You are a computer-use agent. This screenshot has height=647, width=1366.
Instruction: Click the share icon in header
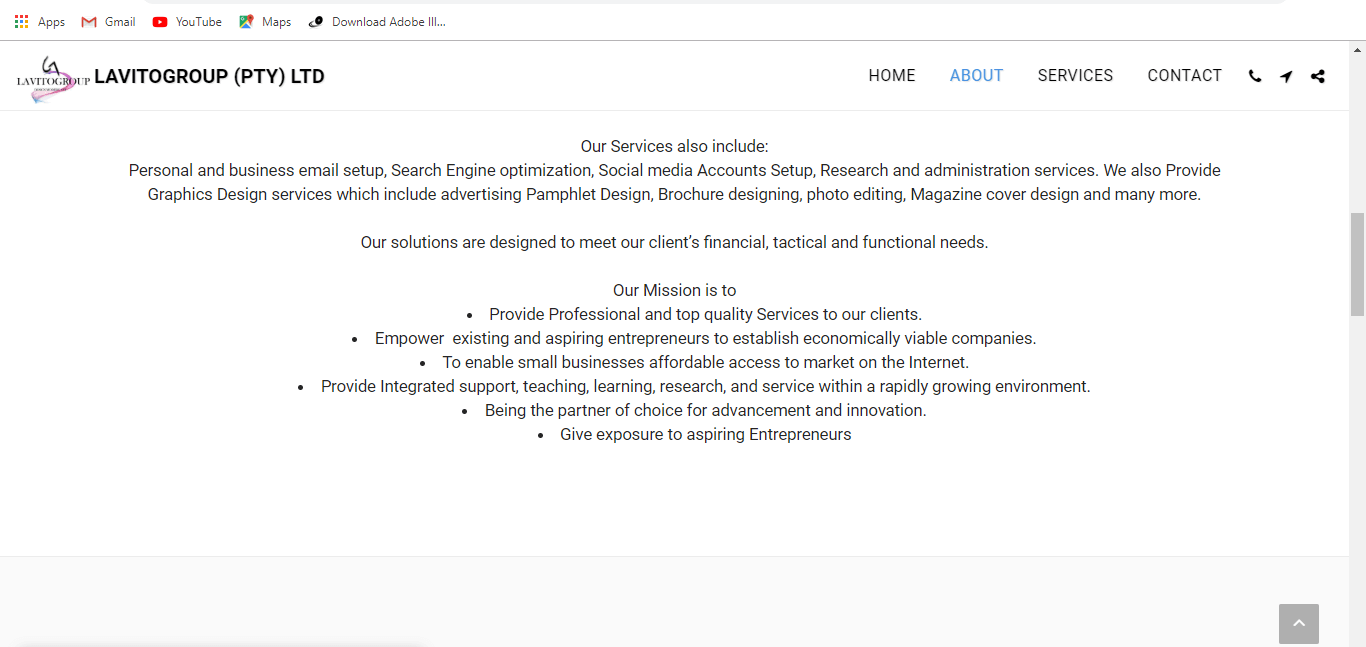1318,76
